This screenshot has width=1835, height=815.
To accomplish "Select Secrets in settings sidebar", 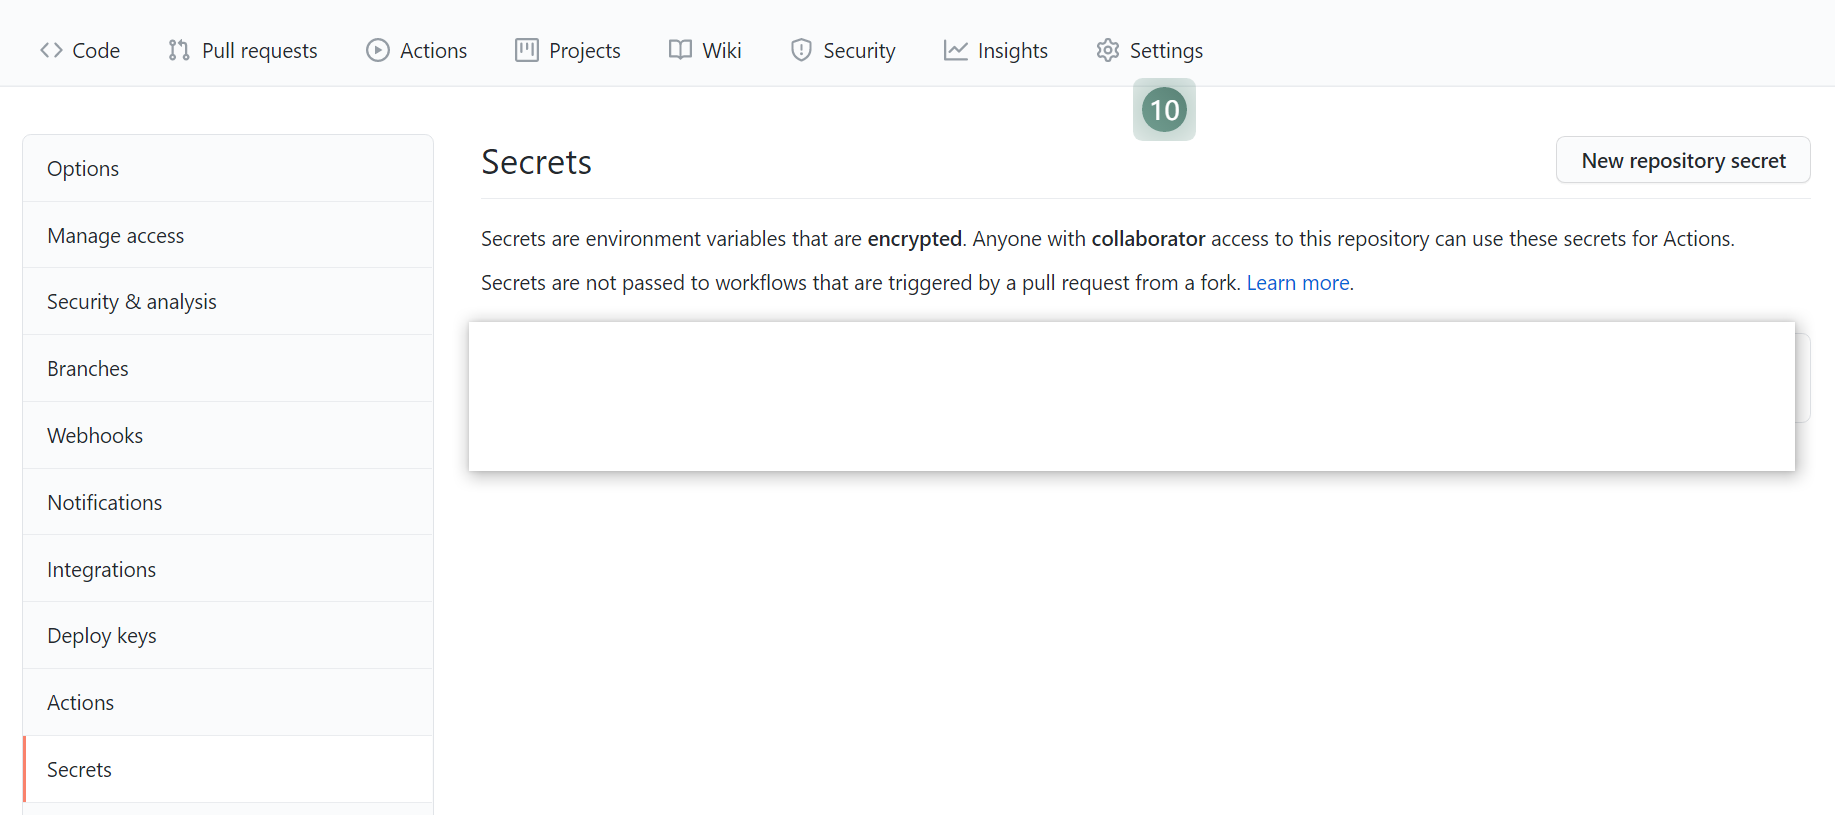I will pyautogui.click(x=228, y=770).
